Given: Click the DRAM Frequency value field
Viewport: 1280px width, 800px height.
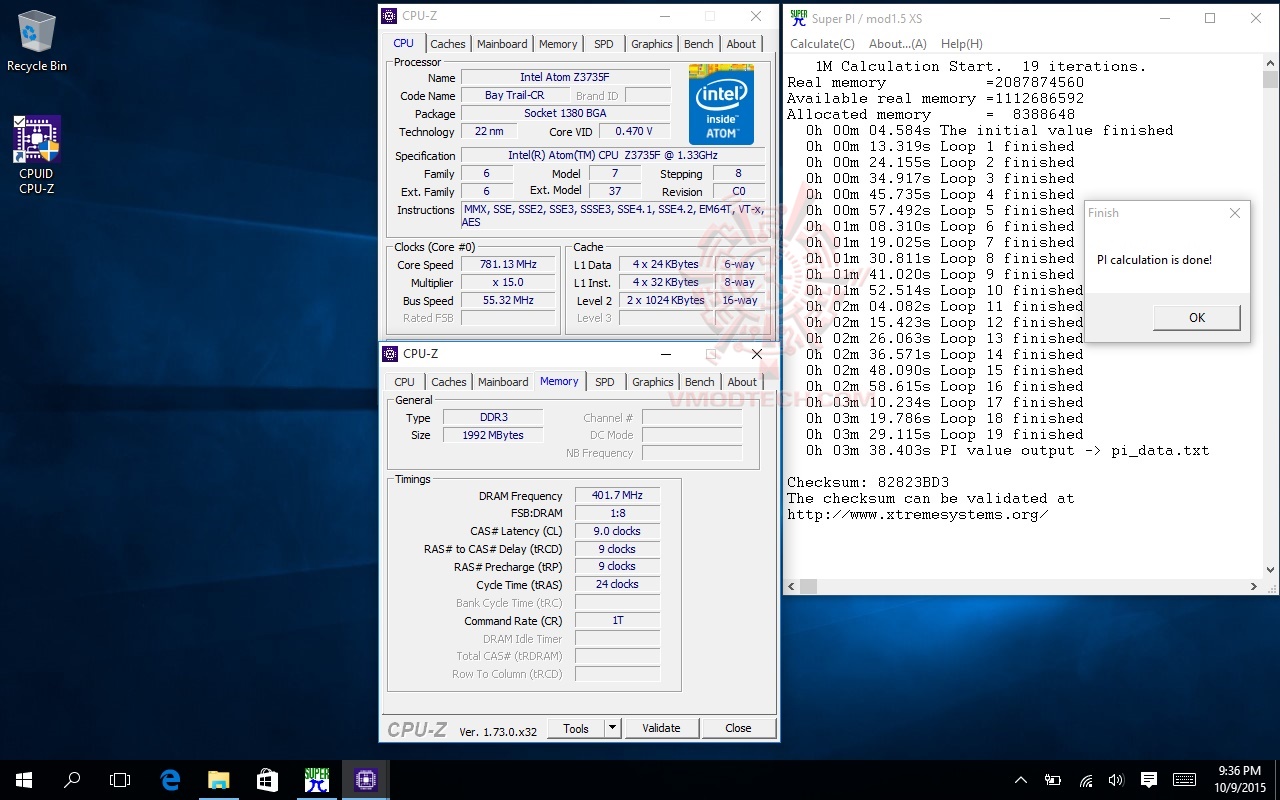Looking at the screenshot, I should coord(617,496).
